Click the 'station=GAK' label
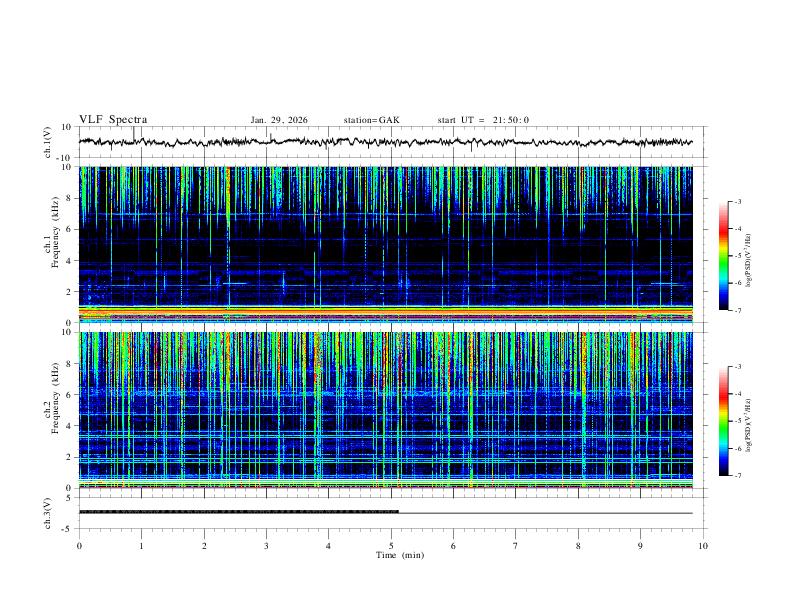The width and height of the screenshot is (792, 612). coord(372,120)
